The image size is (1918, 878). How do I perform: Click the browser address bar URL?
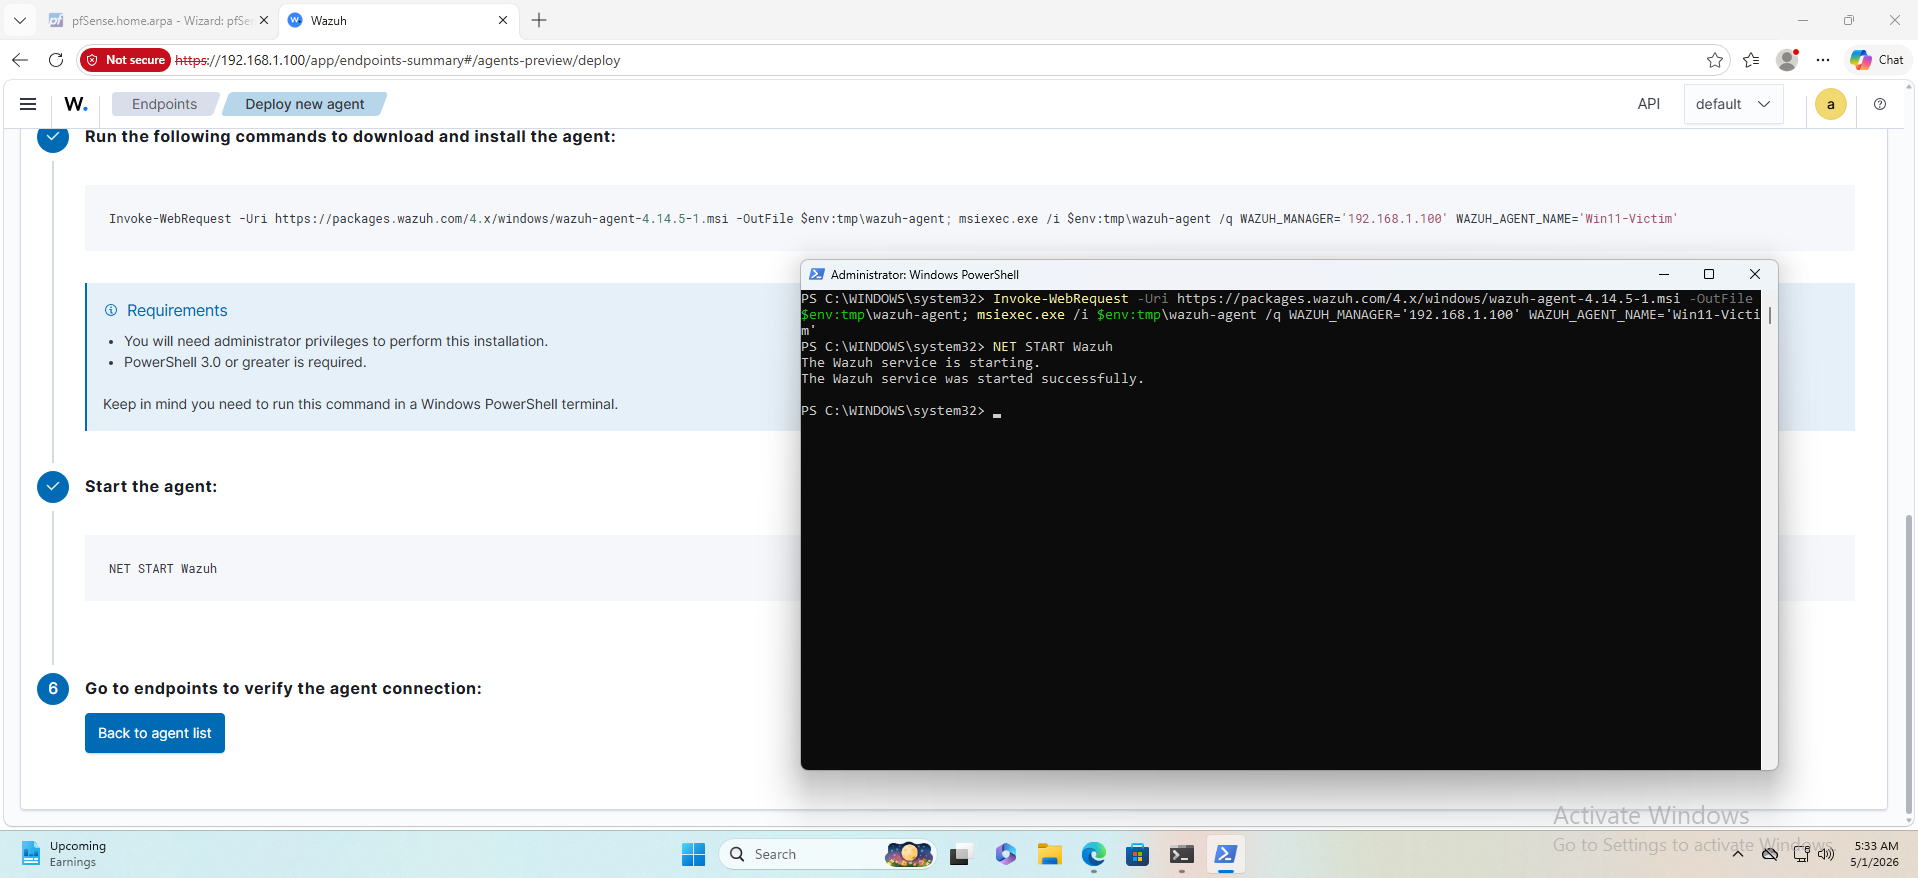click(x=398, y=60)
